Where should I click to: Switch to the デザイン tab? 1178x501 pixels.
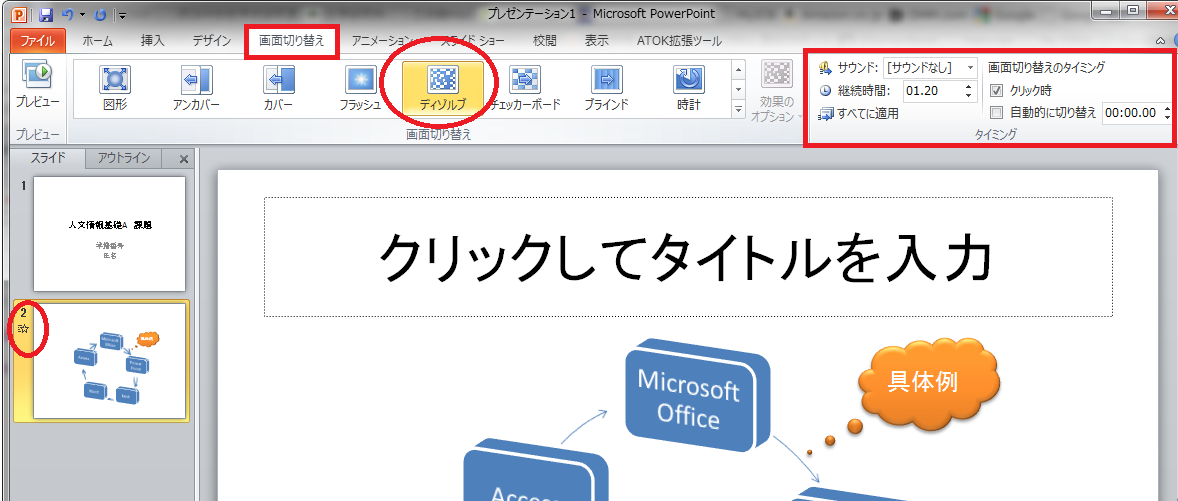click(x=211, y=41)
